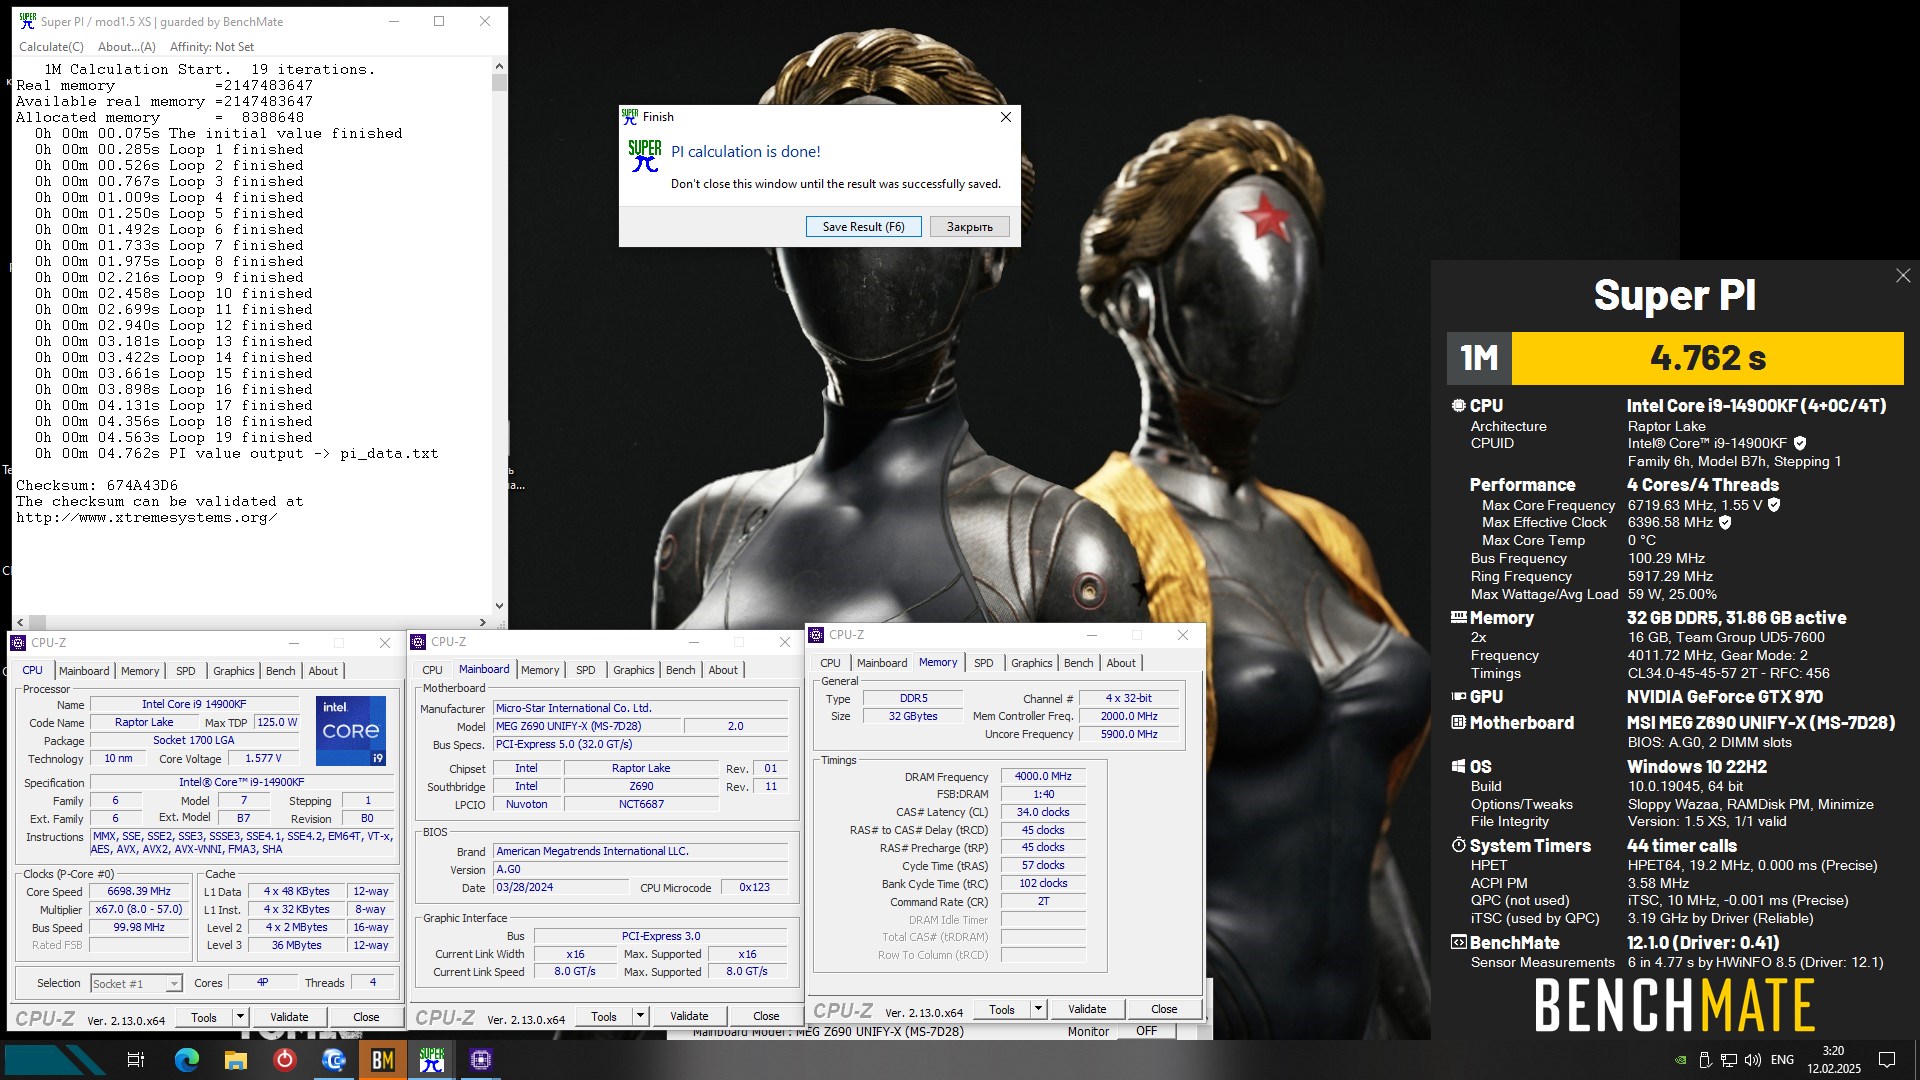The width and height of the screenshot is (1920, 1080).
Task: Save the result with Save Result (F6)
Action: click(863, 227)
